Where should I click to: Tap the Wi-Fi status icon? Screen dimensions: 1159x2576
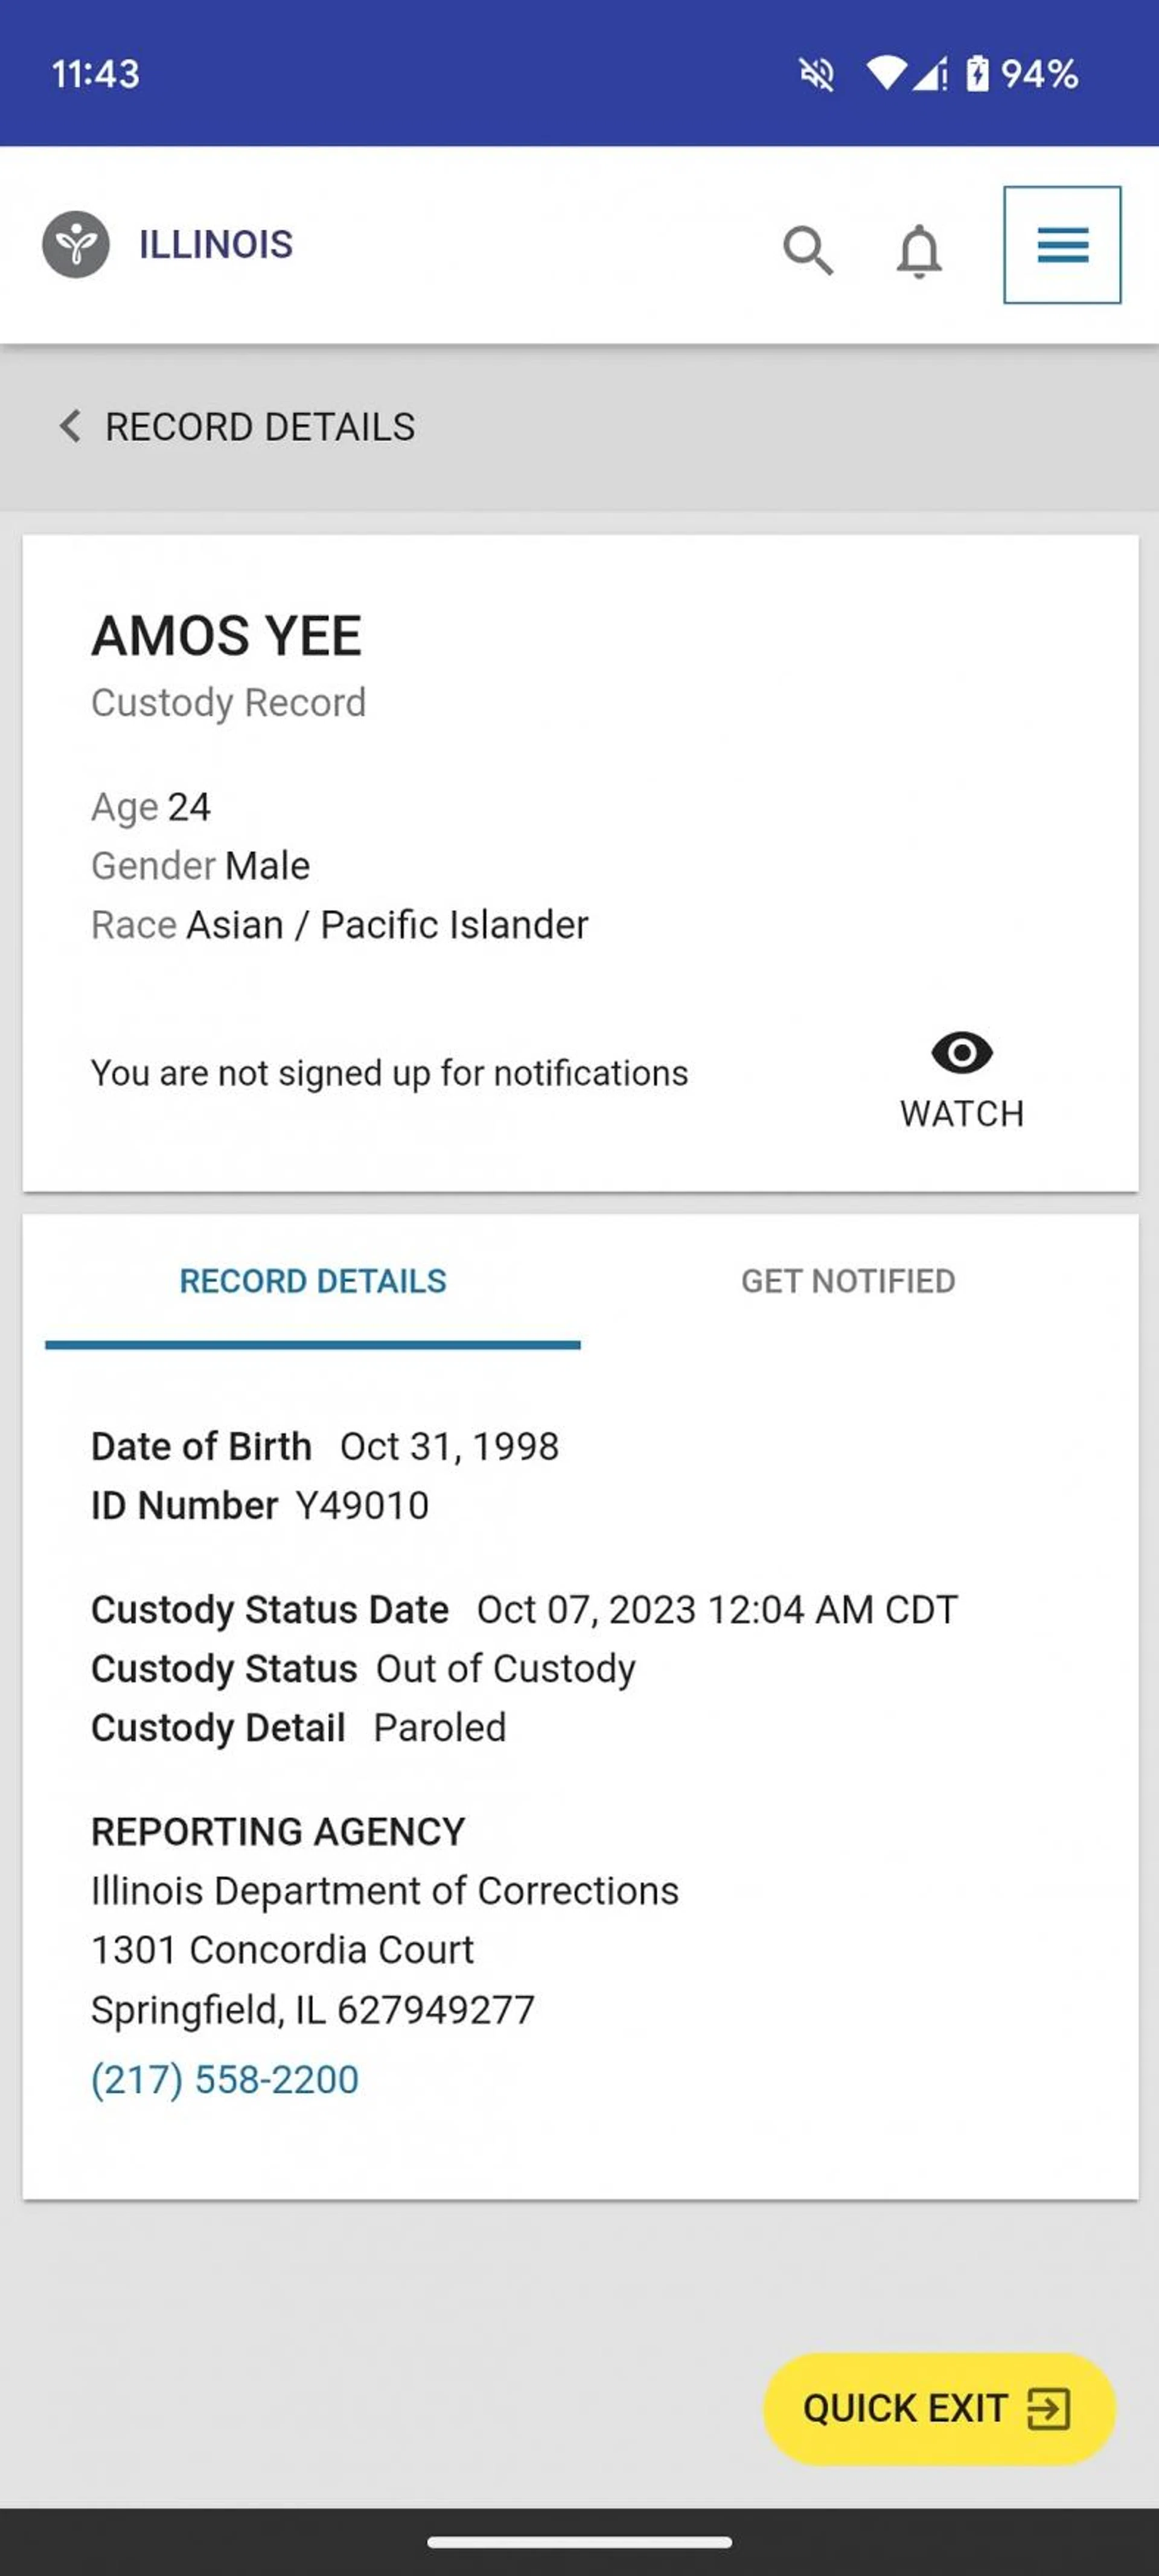pyautogui.click(x=885, y=73)
